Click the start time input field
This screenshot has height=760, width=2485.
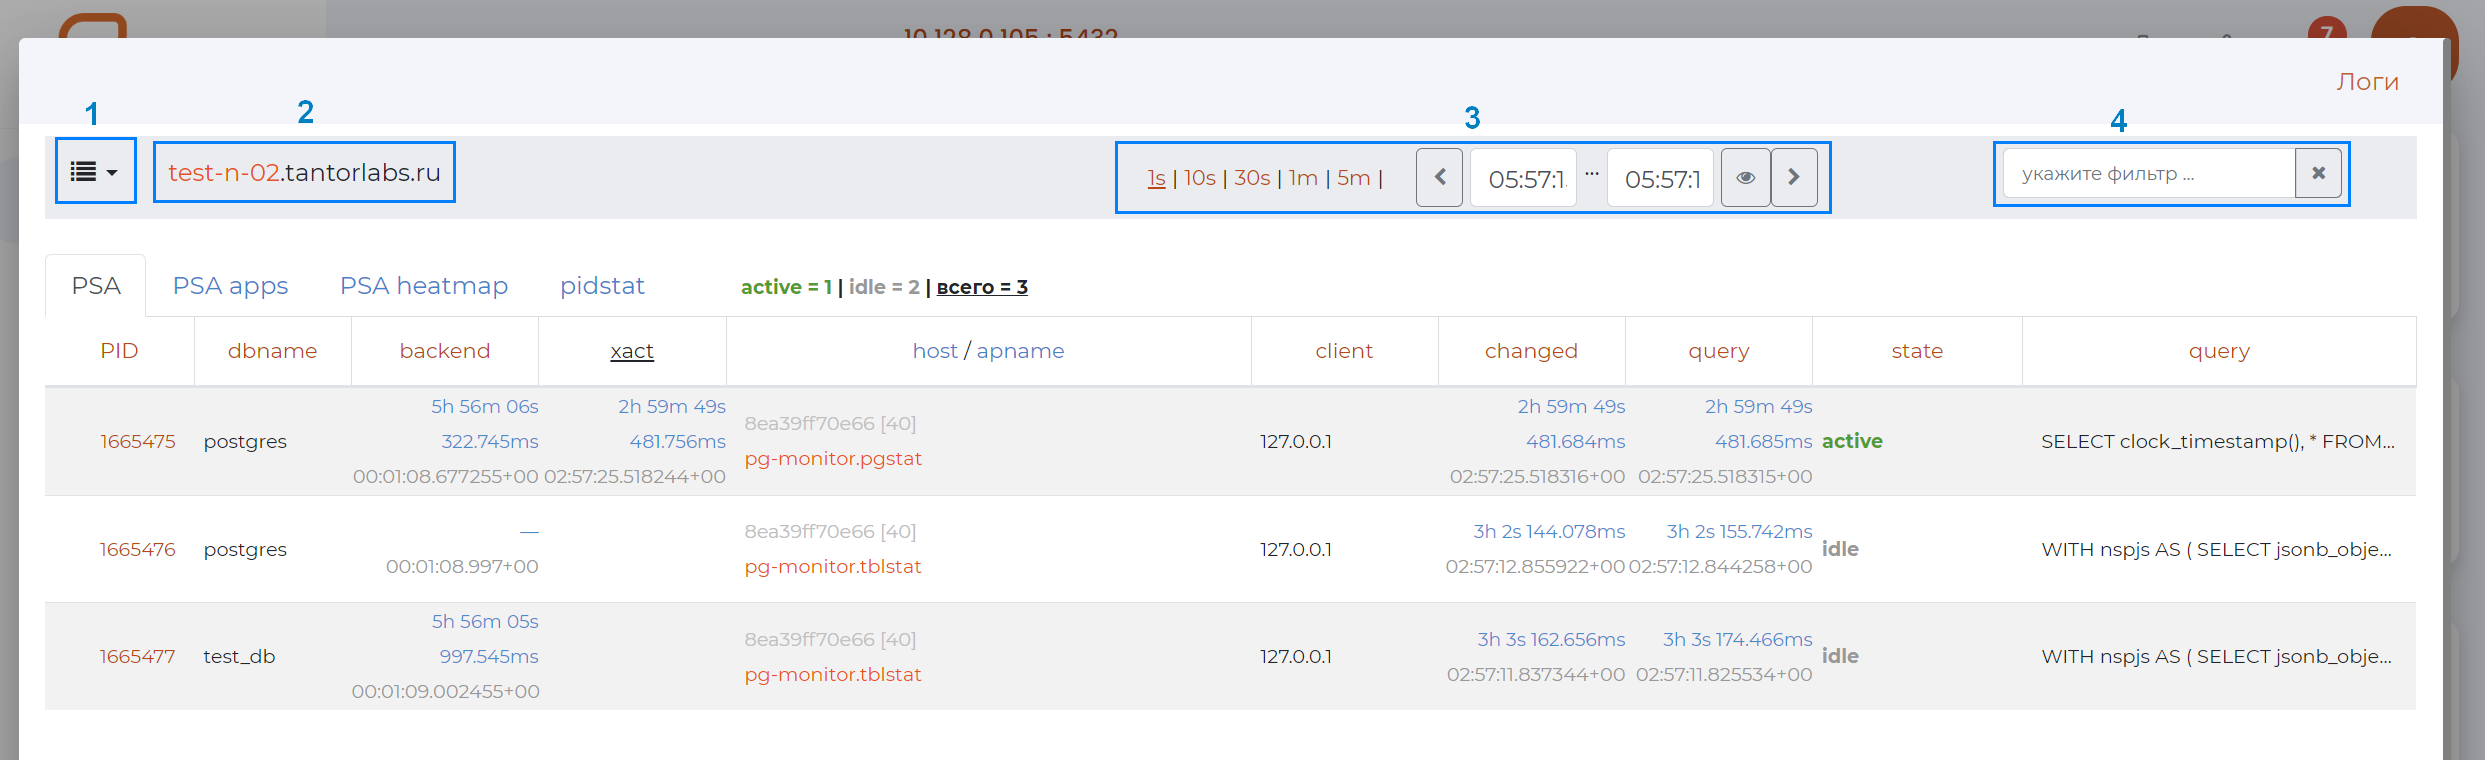tap(1524, 178)
